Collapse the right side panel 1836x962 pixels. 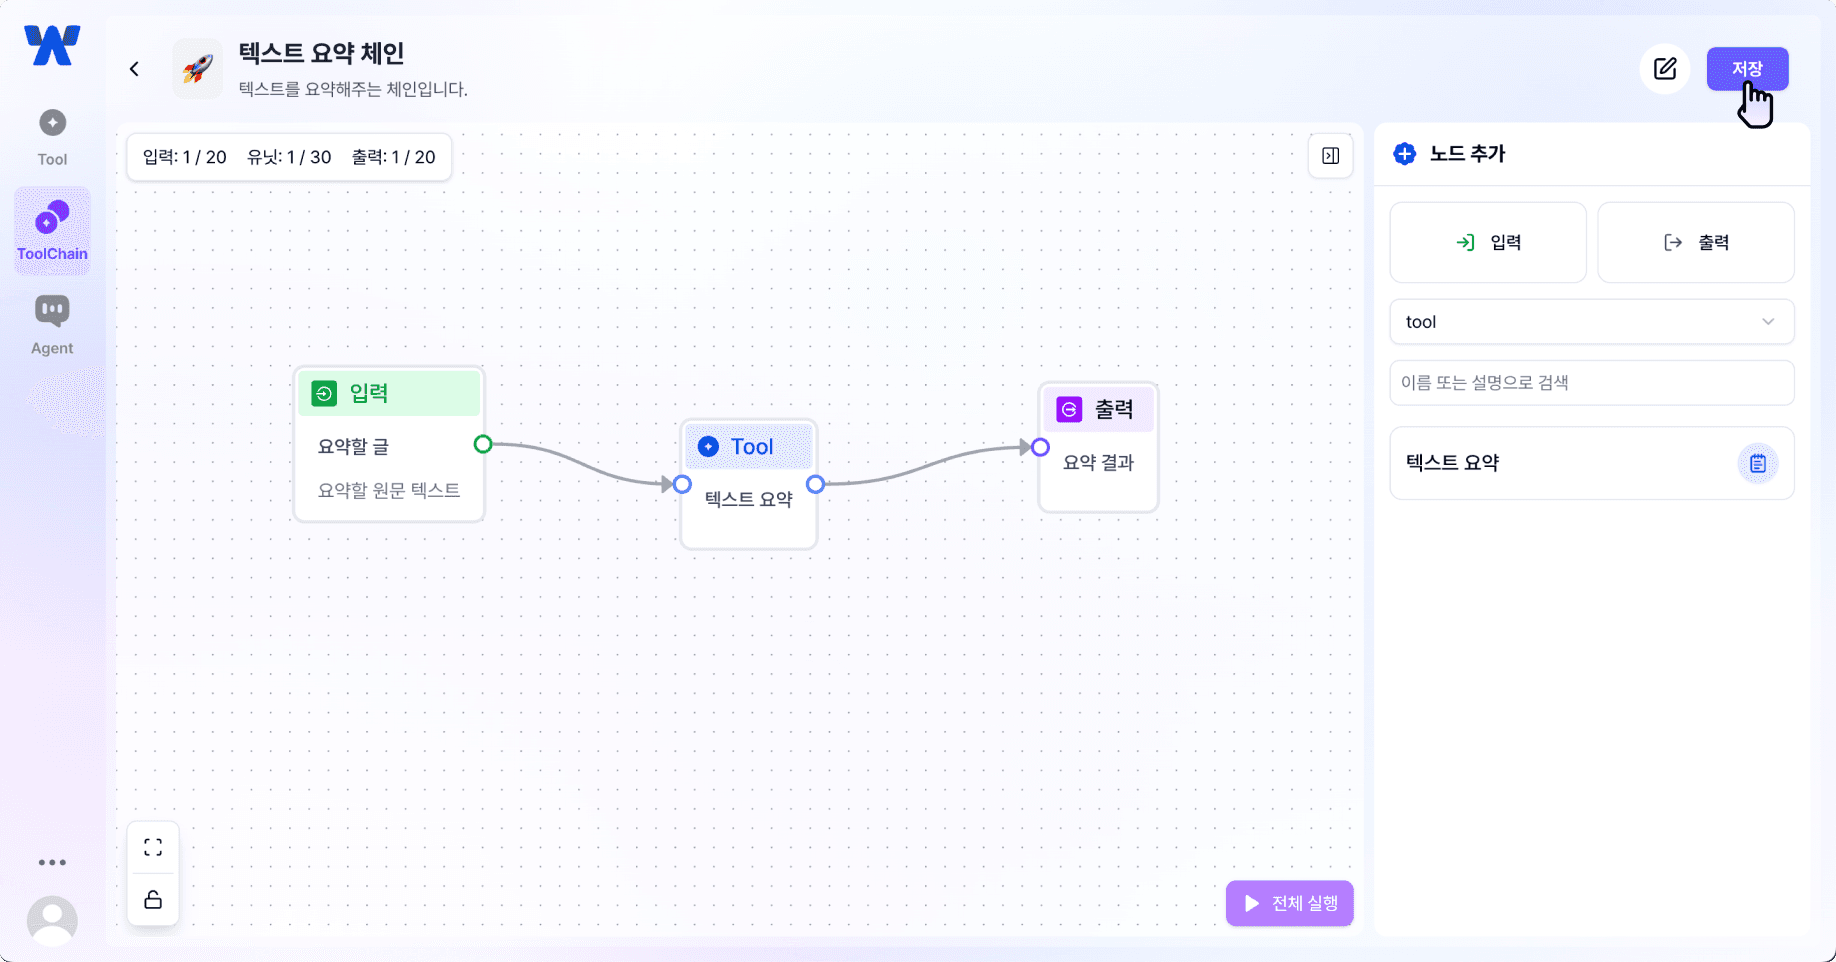pyautogui.click(x=1330, y=156)
